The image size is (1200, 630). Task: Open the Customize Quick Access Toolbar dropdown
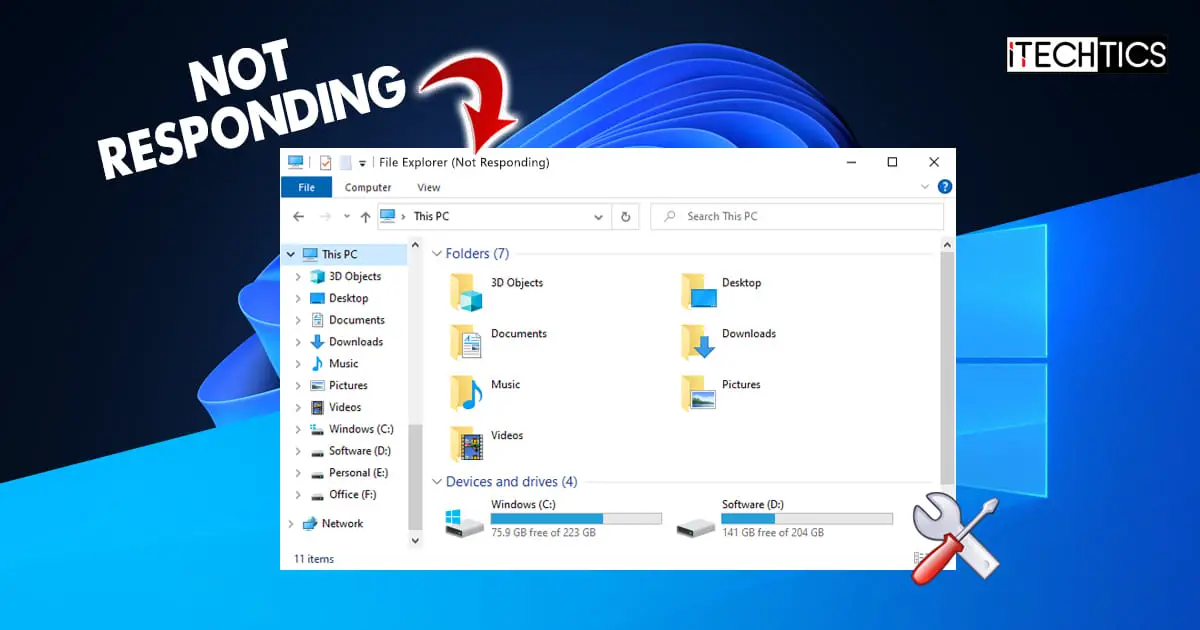[x=362, y=163]
